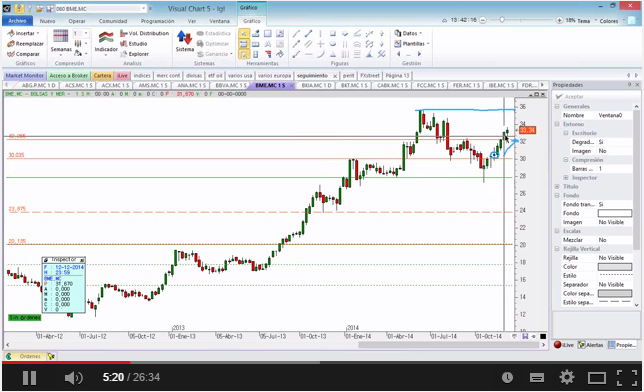Viewport: 644px width, 392px height.
Task: Click the zoom-in plus button
Action: coord(559,20)
